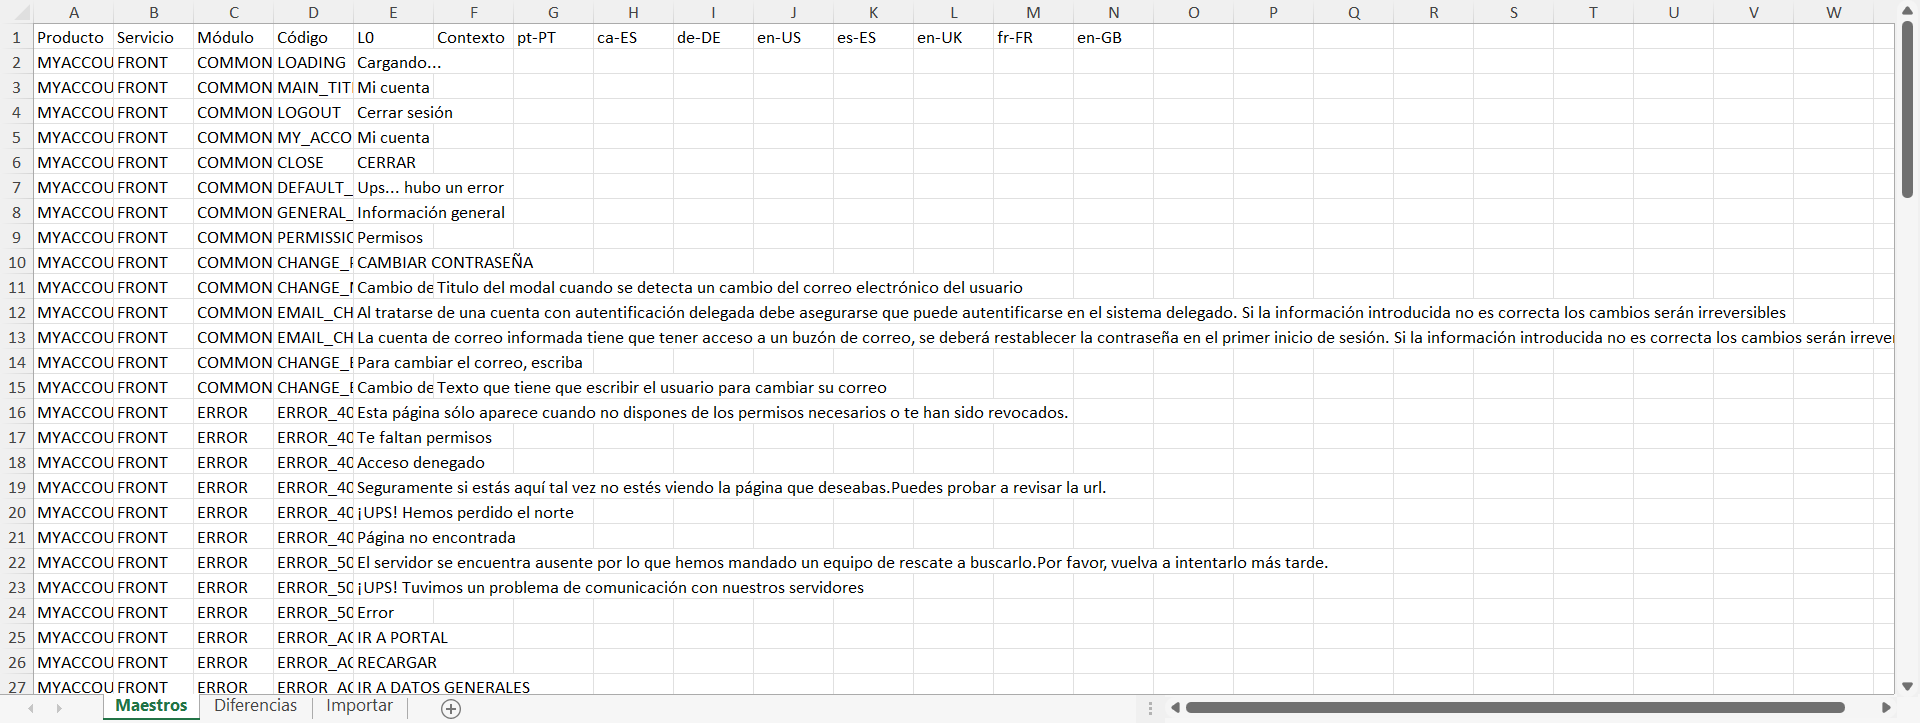Select the cell 'CERRAR'
The image size is (1920, 723).
(x=394, y=162)
